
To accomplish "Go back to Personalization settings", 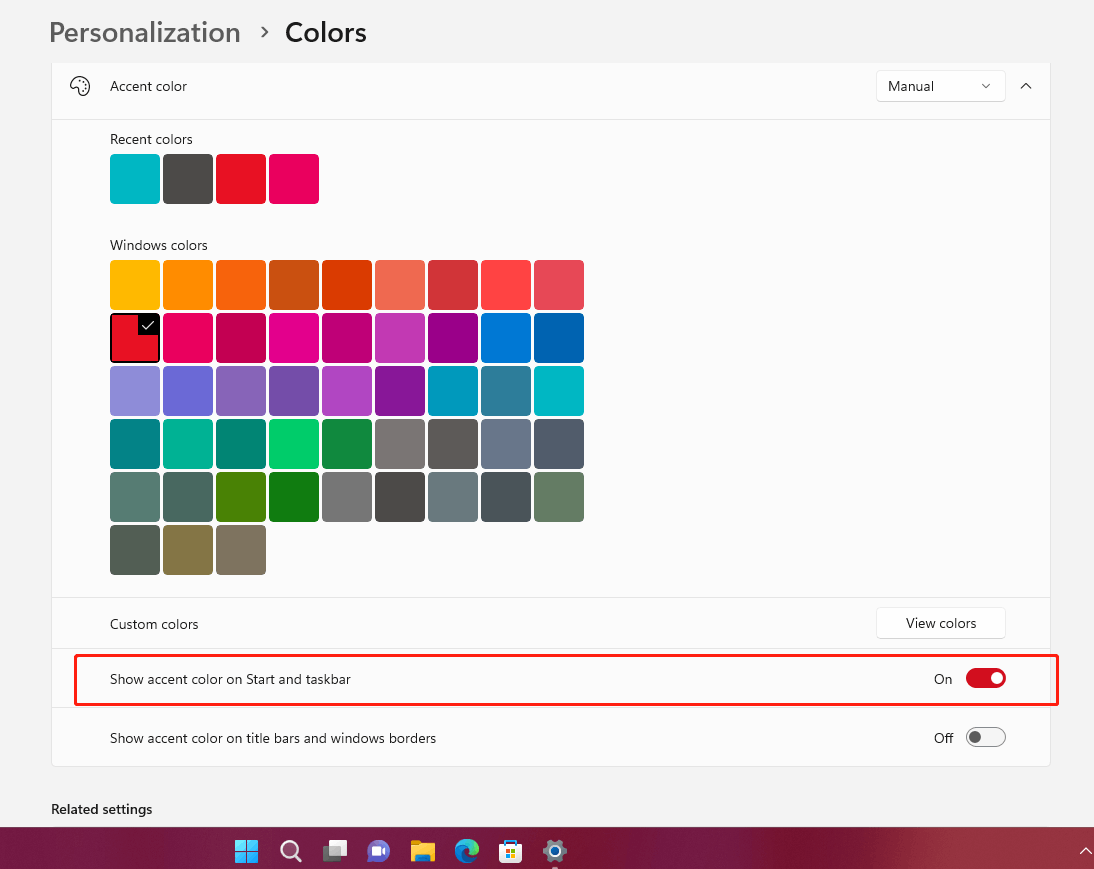I will click(x=144, y=32).
